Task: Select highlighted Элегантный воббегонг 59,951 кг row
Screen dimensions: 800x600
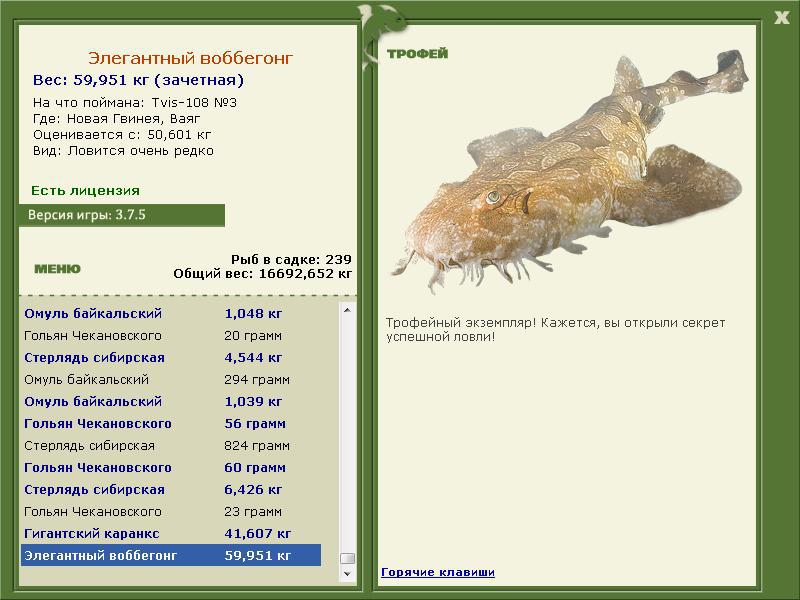Action: tap(171, 555)
